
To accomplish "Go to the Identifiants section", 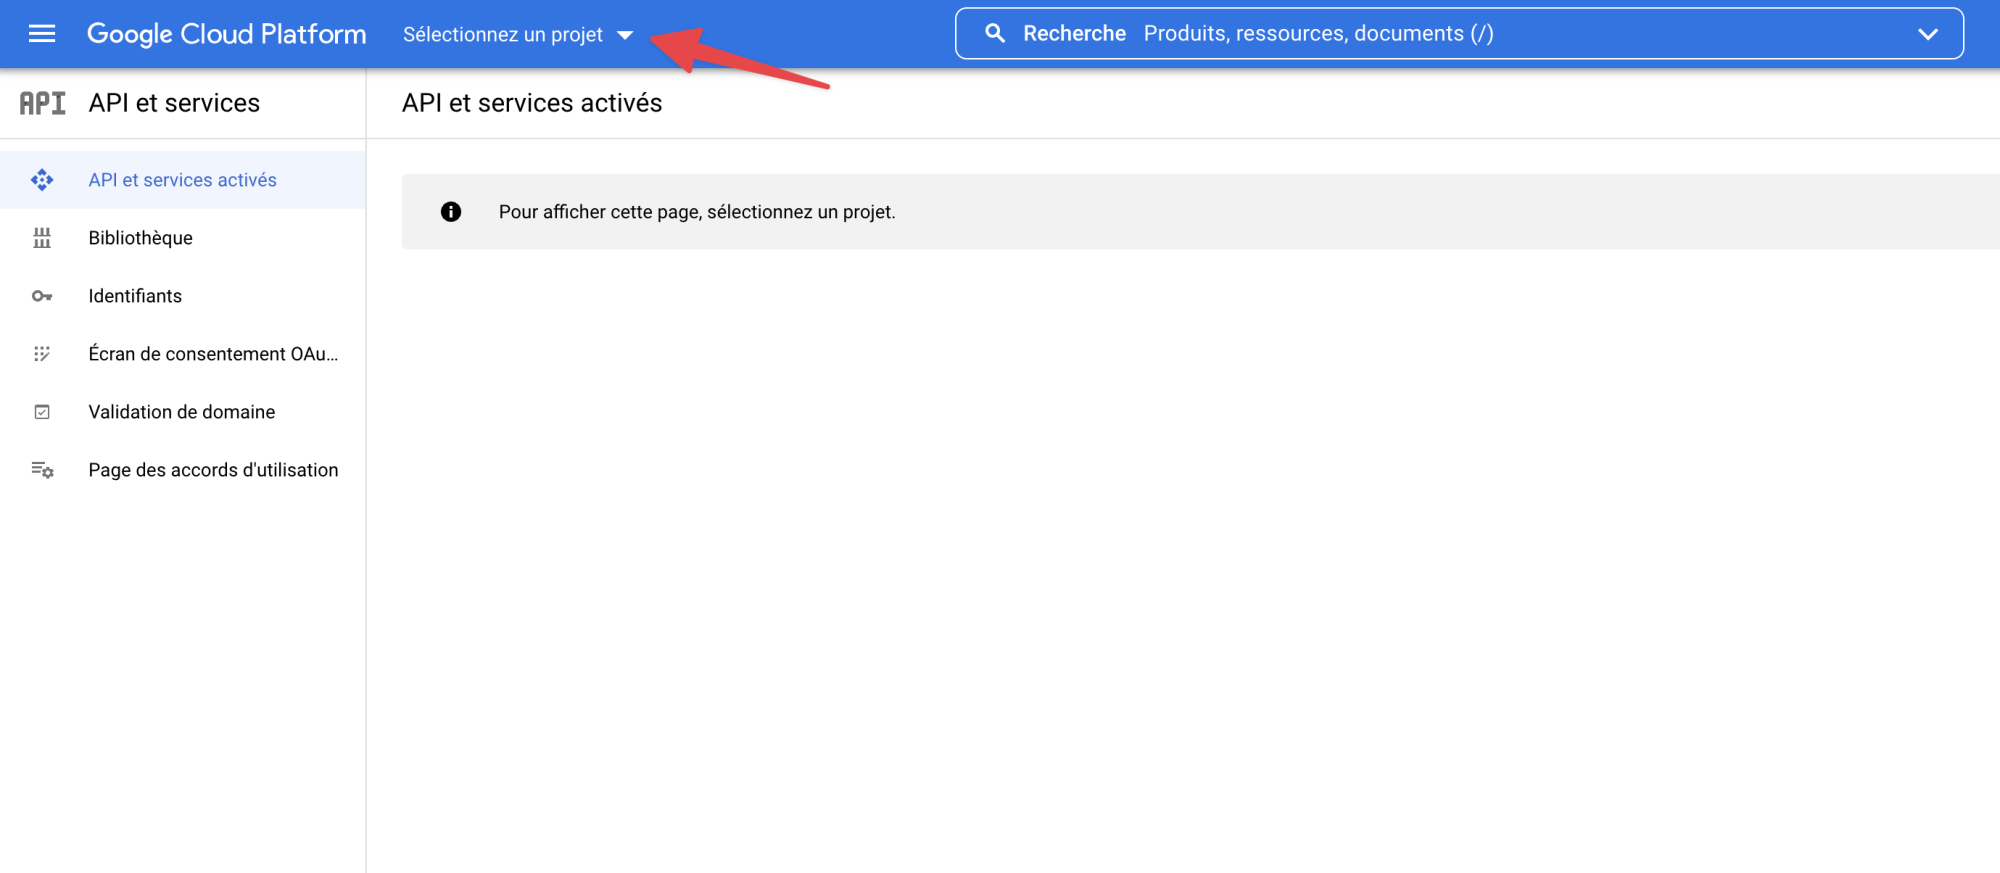I will [x=135, y=296].
